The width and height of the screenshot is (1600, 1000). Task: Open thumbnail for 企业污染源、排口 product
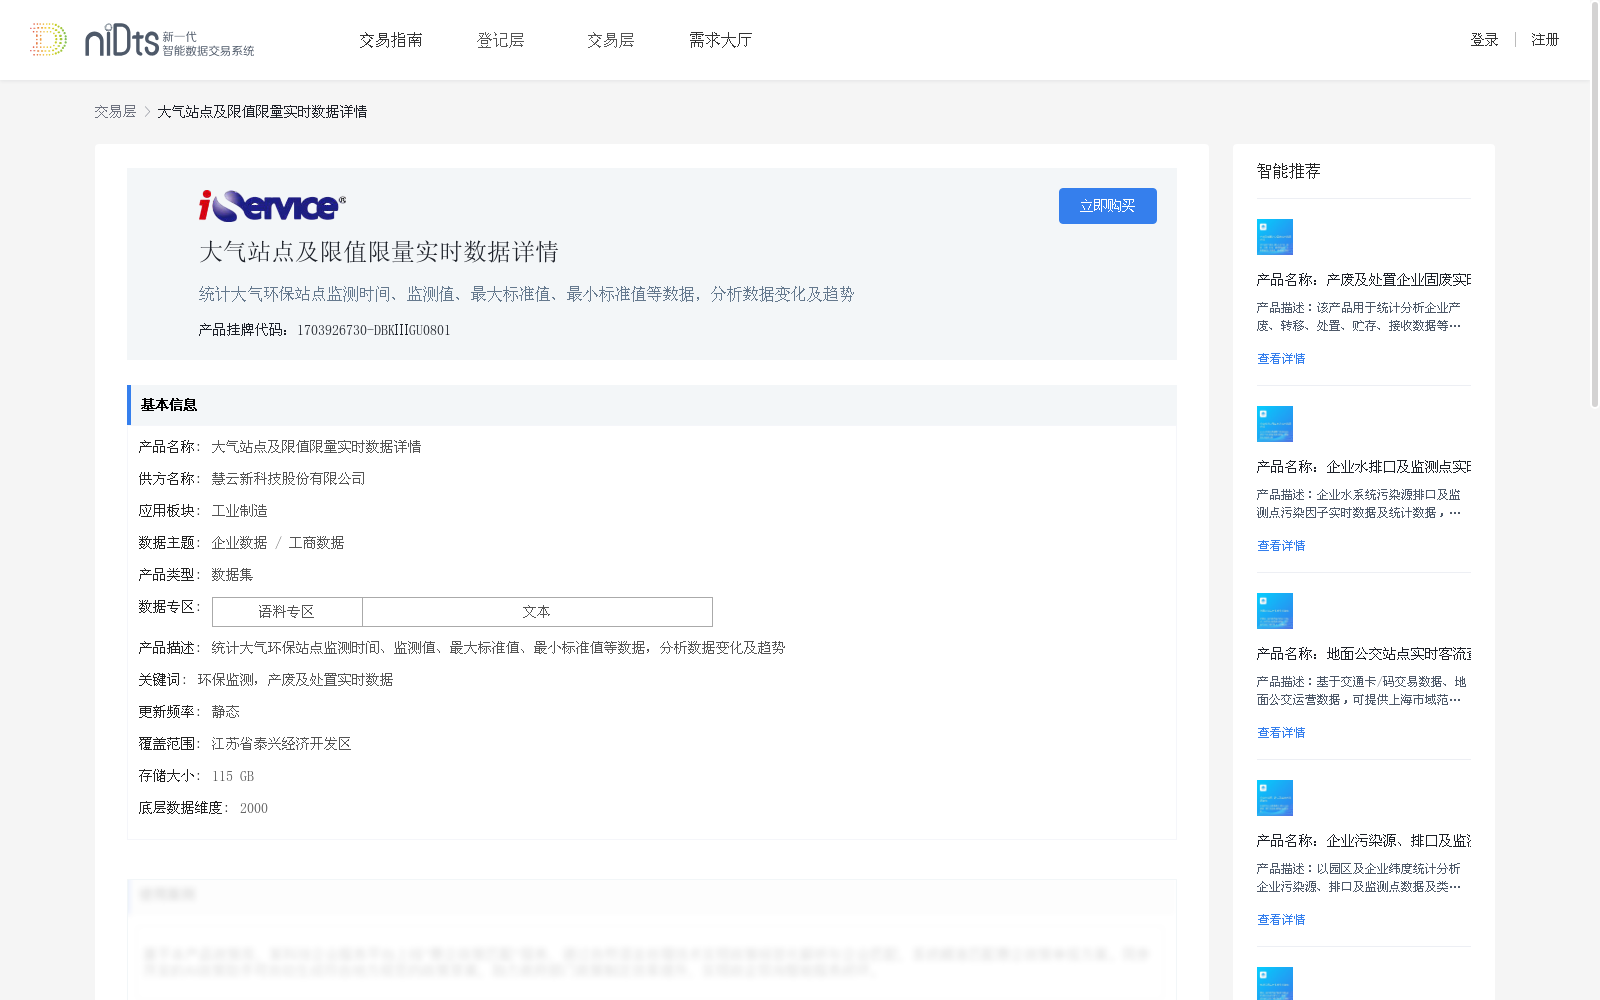coord(1275,798)
